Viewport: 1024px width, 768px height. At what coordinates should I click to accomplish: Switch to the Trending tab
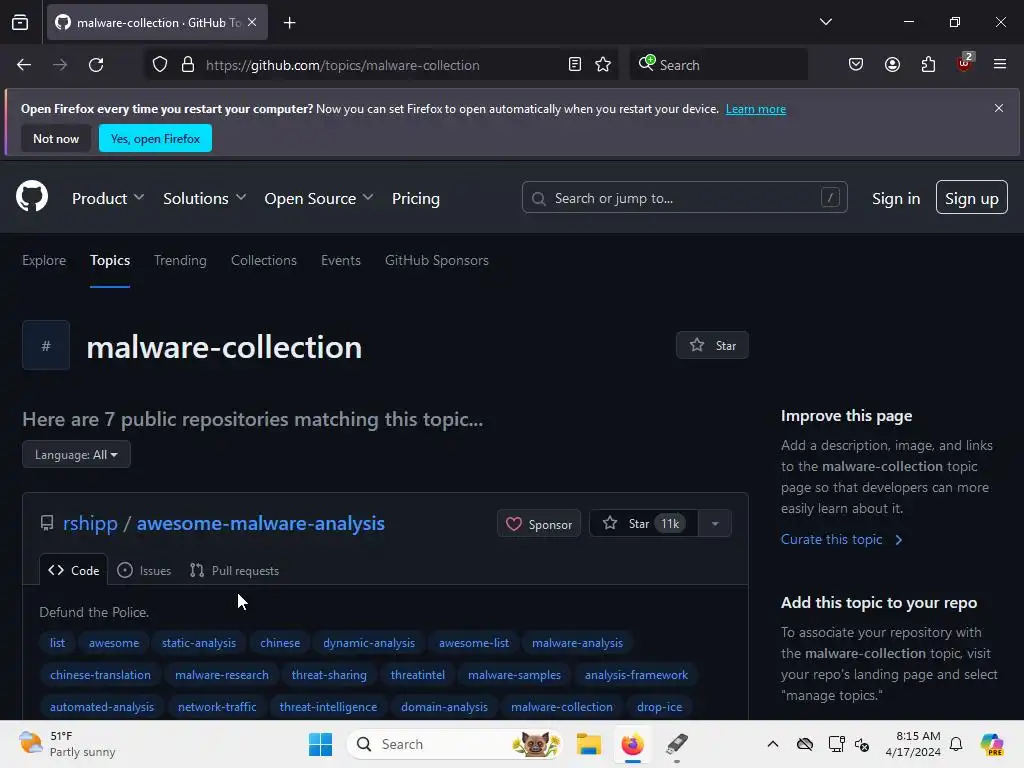point(180,260)
